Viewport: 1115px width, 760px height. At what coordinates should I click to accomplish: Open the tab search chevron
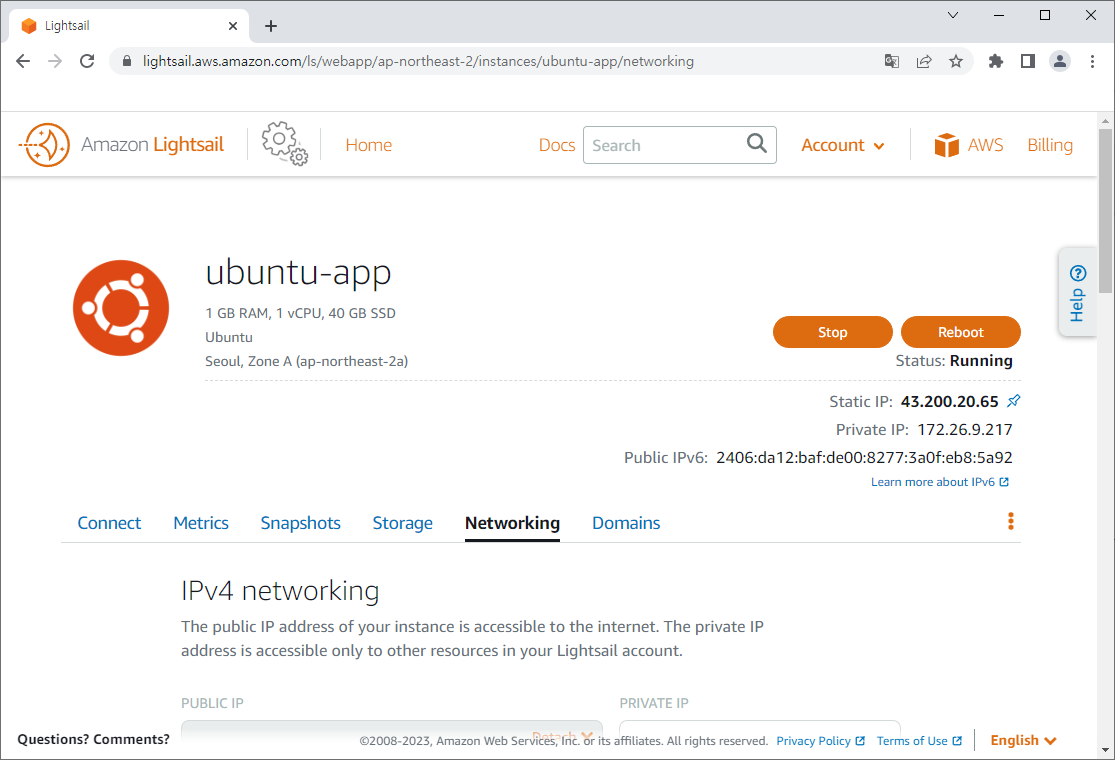(x=953, y=15)
